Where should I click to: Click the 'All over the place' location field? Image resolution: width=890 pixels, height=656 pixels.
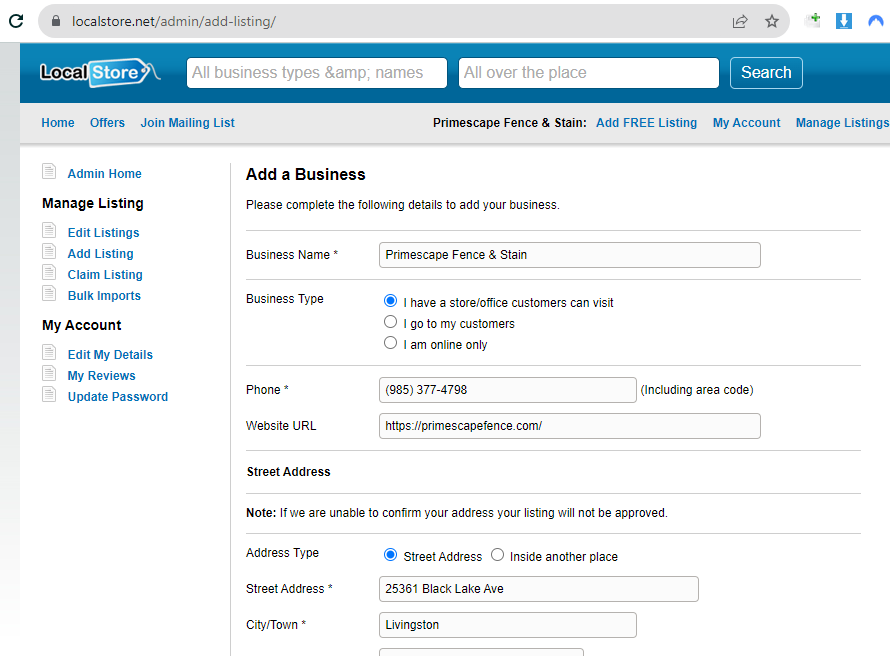click(589, 73)
